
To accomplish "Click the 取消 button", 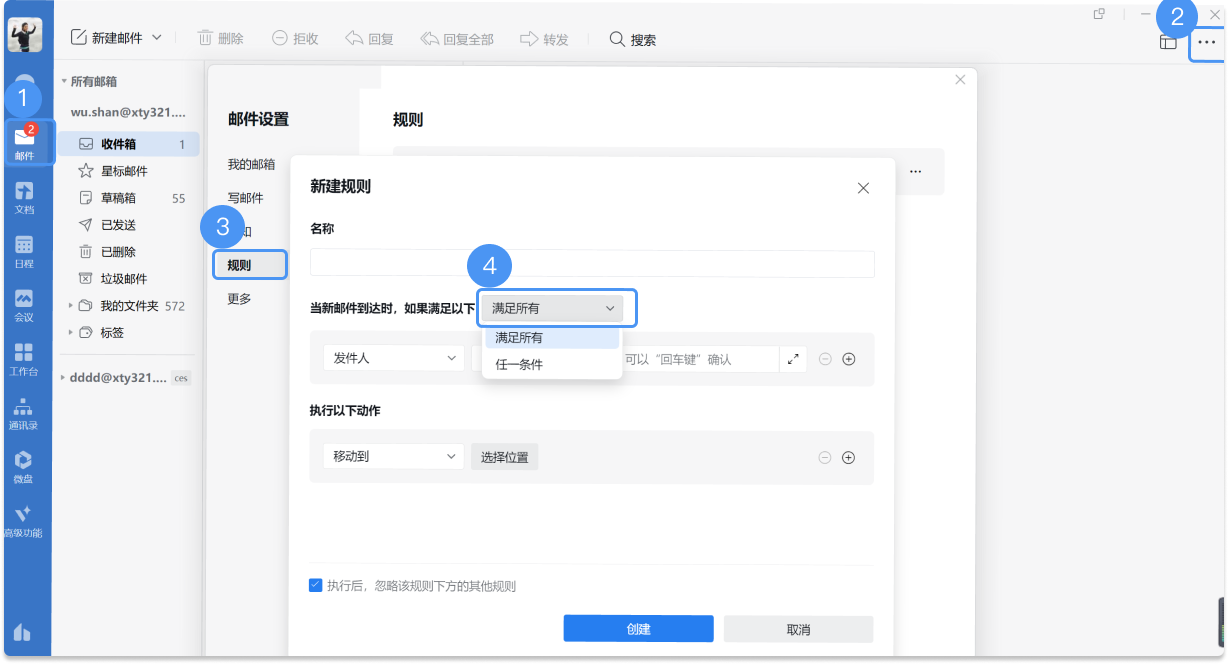I will coord(798,629).
